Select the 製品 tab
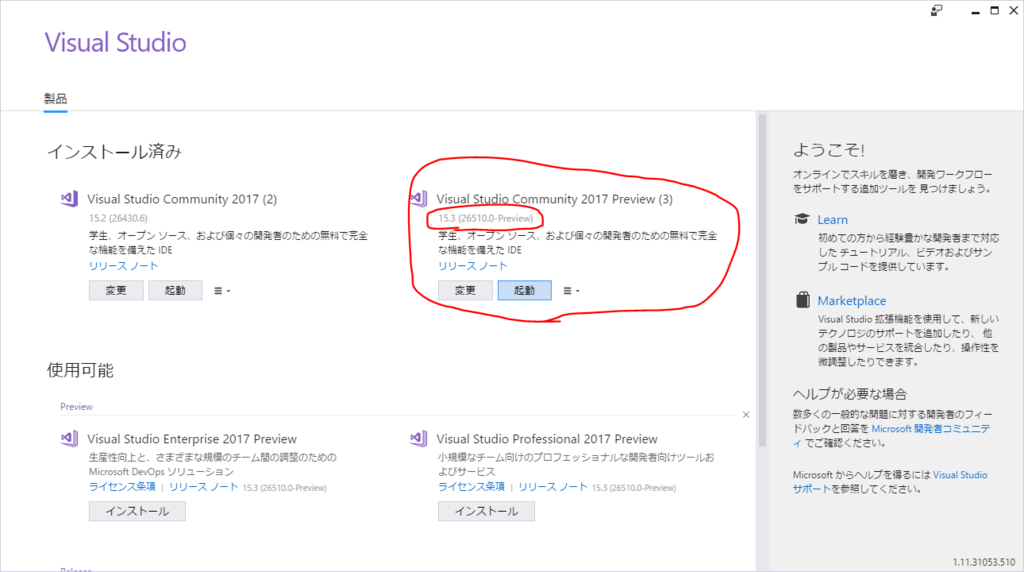This screenshot has height=572, width=1024. (56, 99)
